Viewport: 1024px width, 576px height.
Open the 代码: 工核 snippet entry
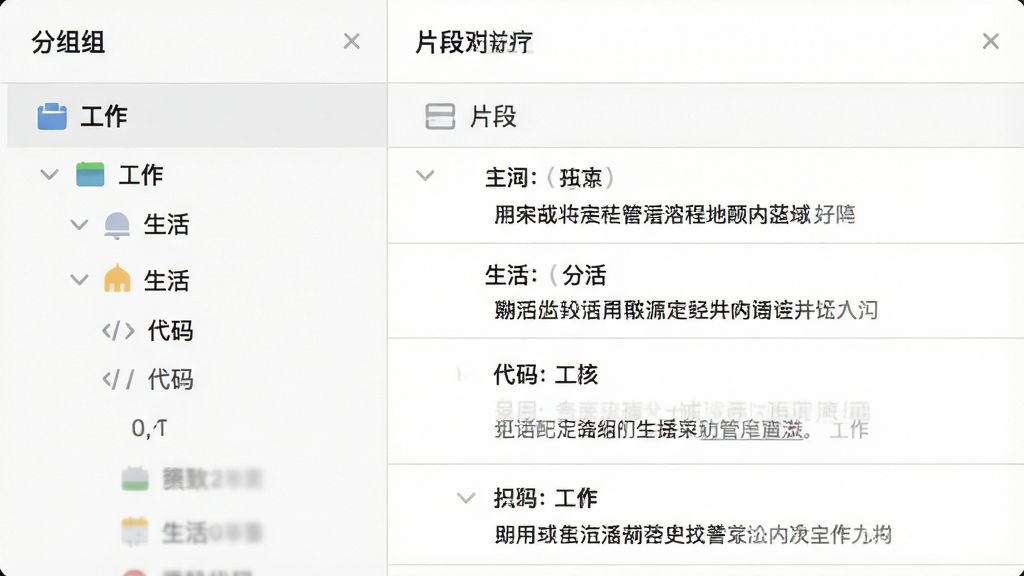pos(706,401)
